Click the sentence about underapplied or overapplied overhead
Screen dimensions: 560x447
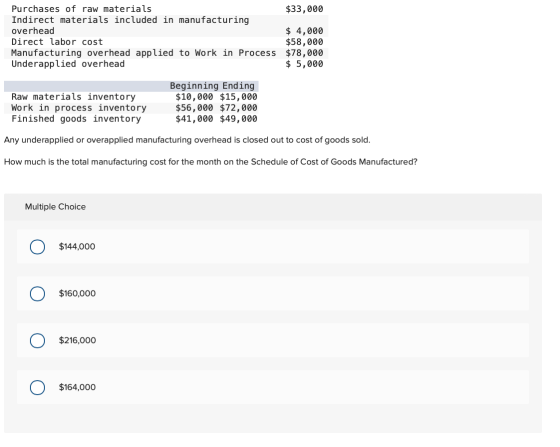187,140
